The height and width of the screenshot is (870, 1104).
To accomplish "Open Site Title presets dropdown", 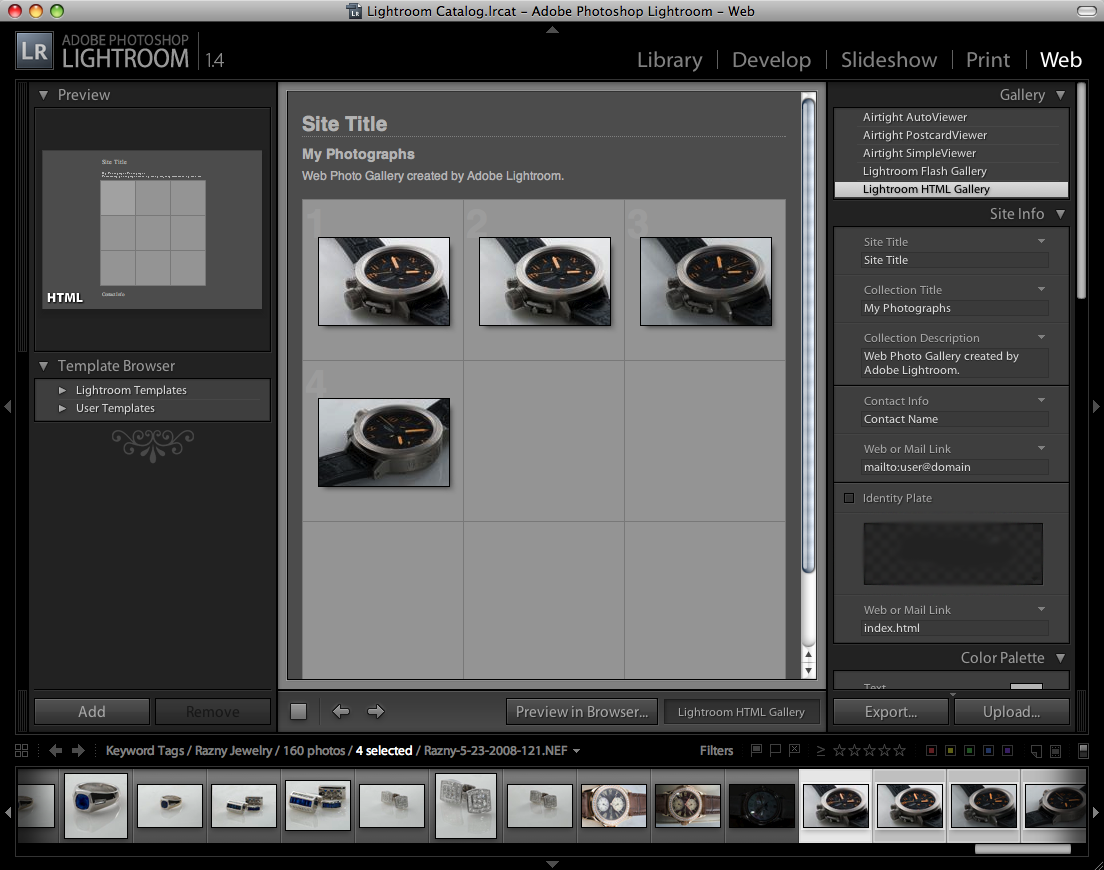I will tap(1041, 241).
